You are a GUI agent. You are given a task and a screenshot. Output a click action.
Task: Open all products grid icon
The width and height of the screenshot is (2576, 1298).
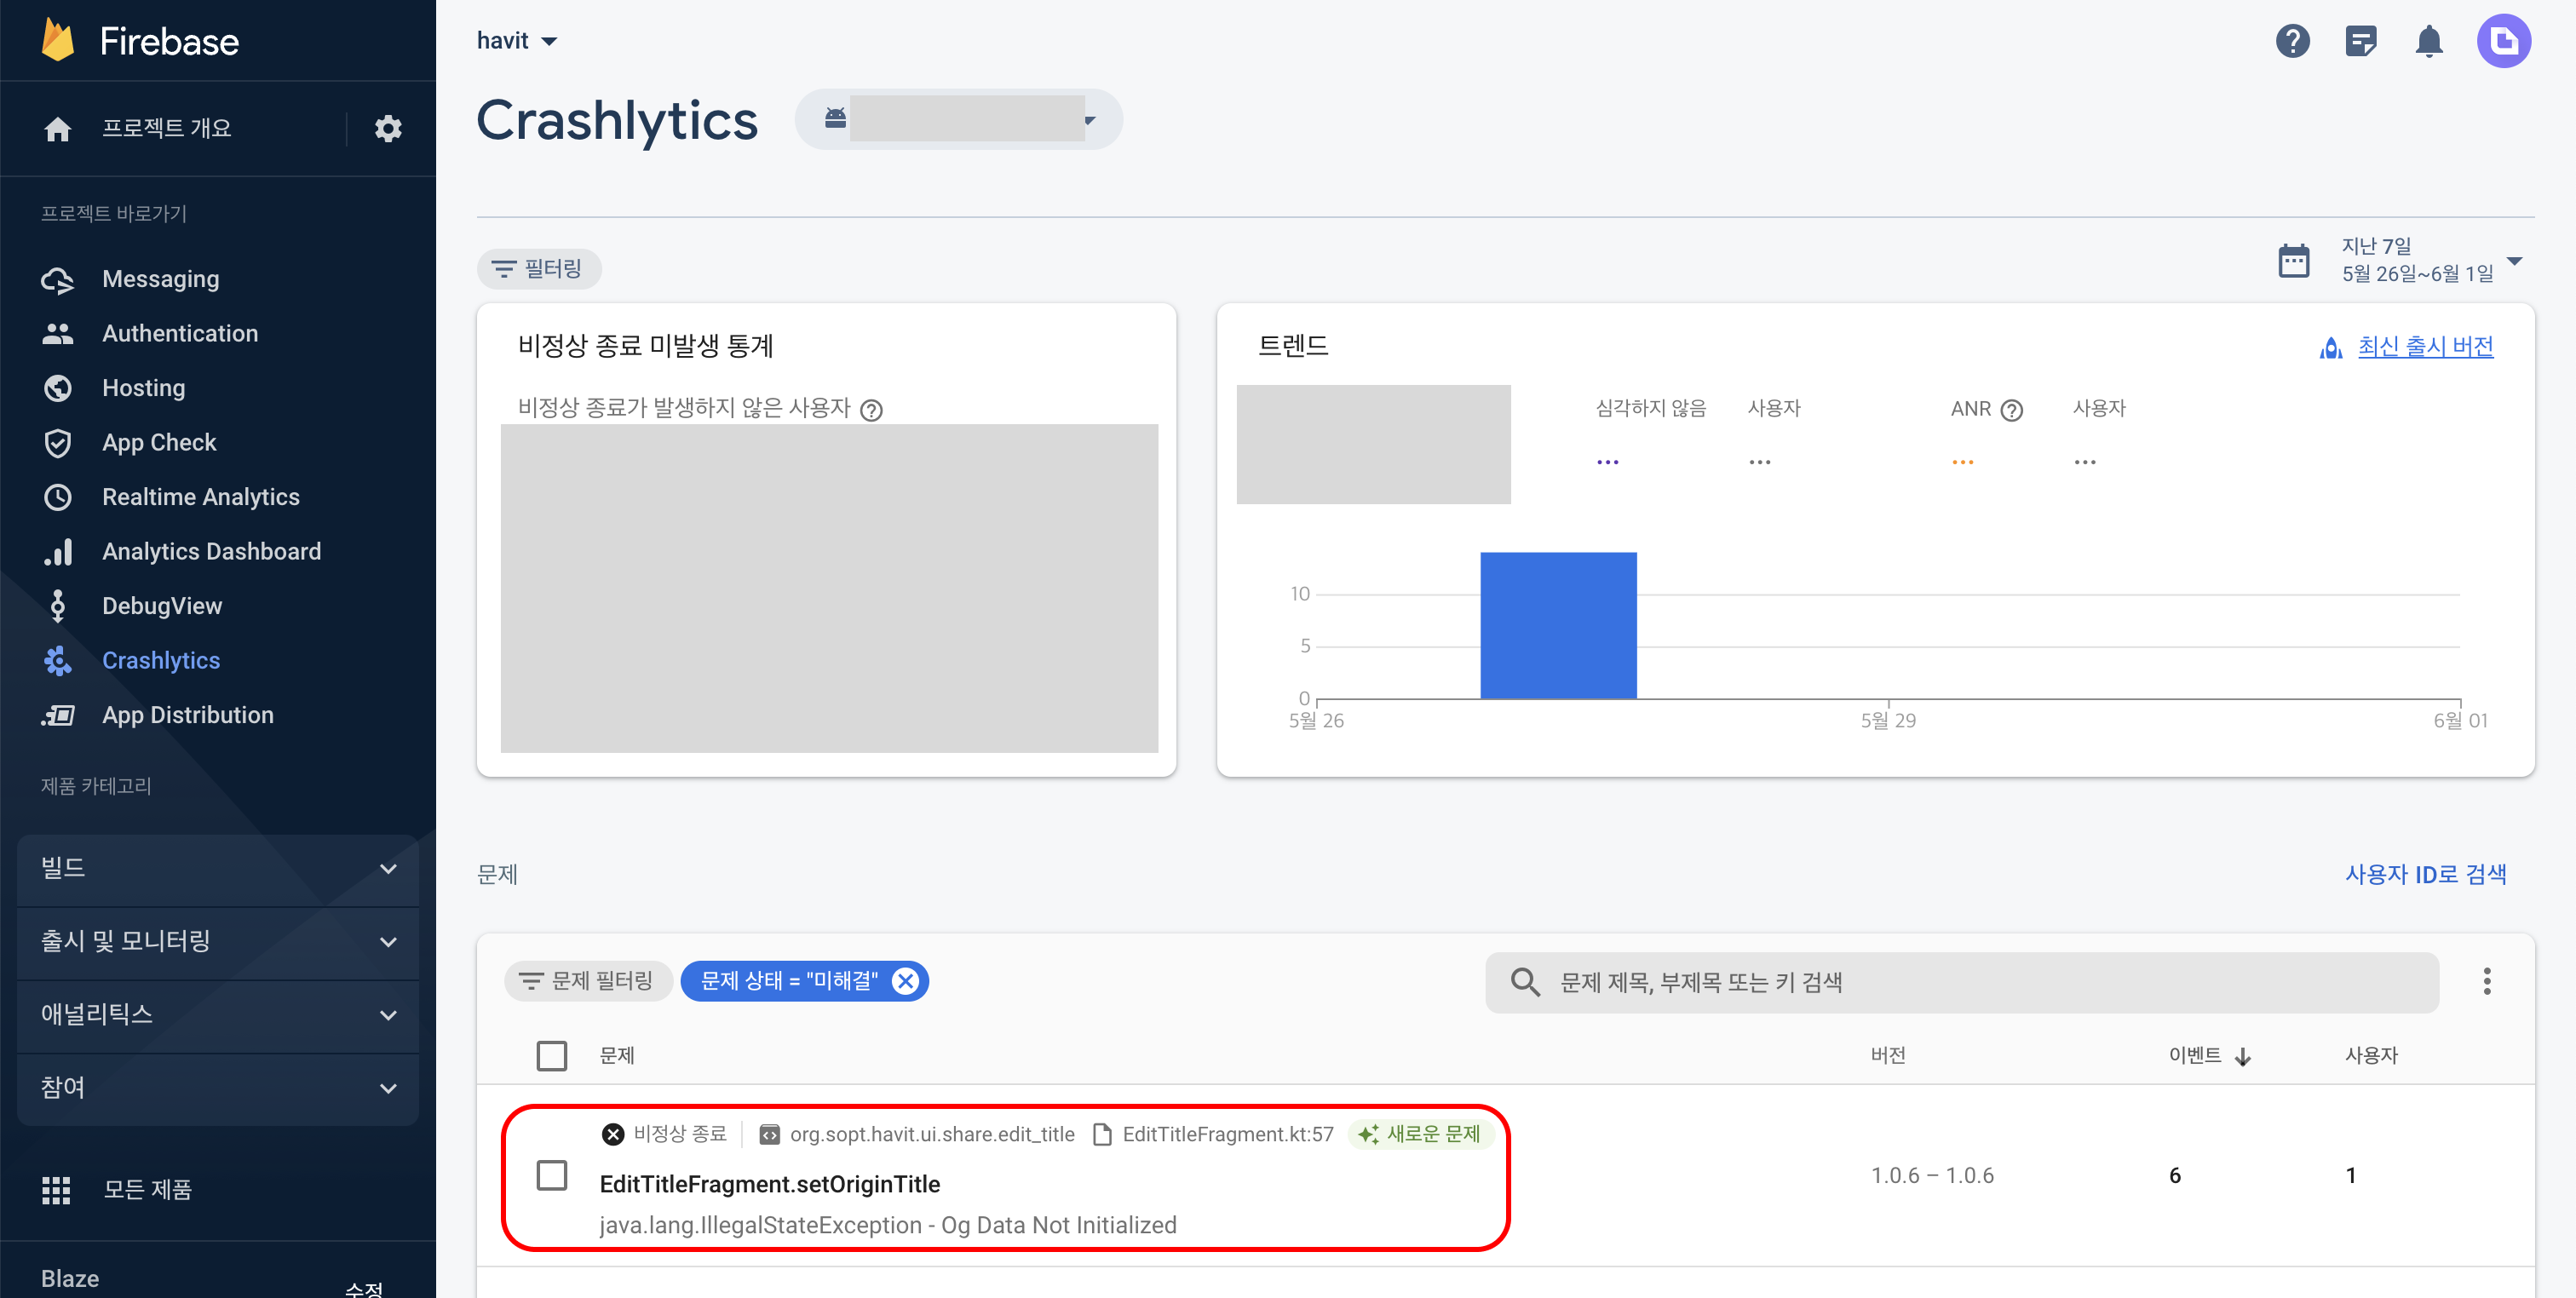click(56, 1190)
